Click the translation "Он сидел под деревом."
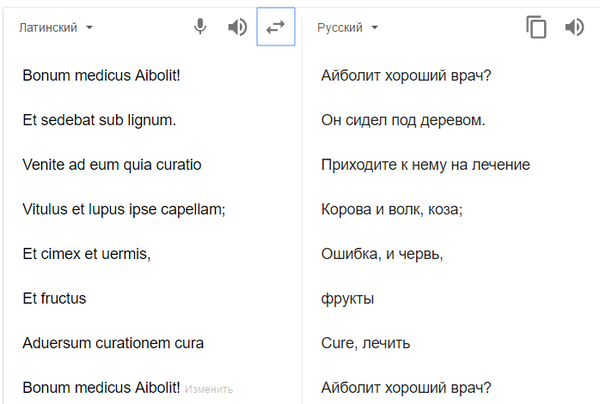The image size is (600, 404). 403,120
